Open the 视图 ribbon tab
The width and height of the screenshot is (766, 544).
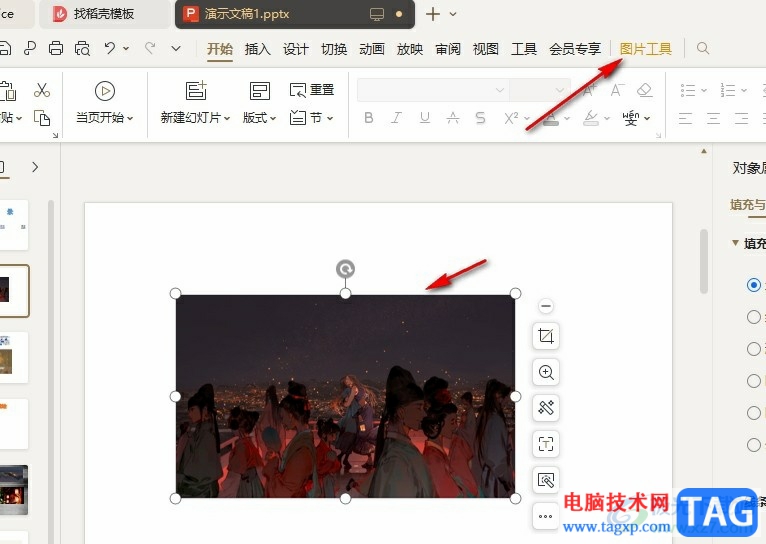pos(486,49)
